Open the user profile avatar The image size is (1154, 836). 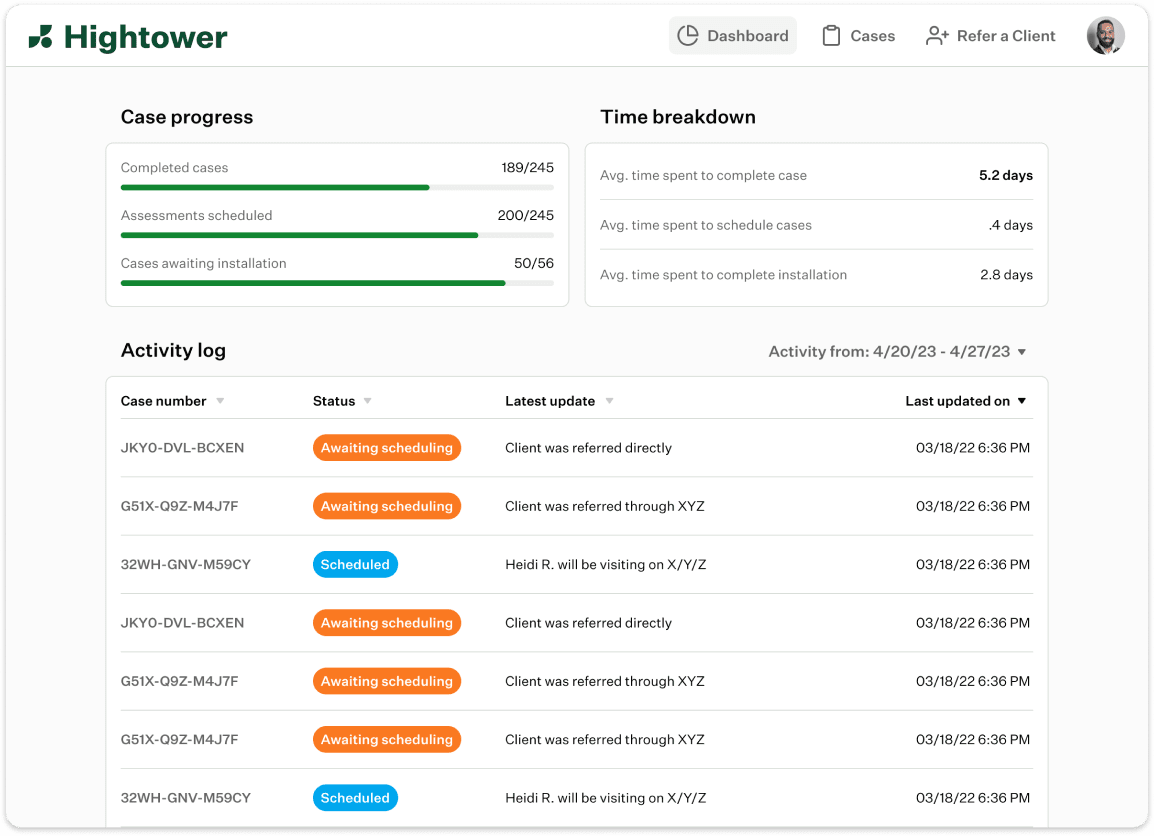1105,36
